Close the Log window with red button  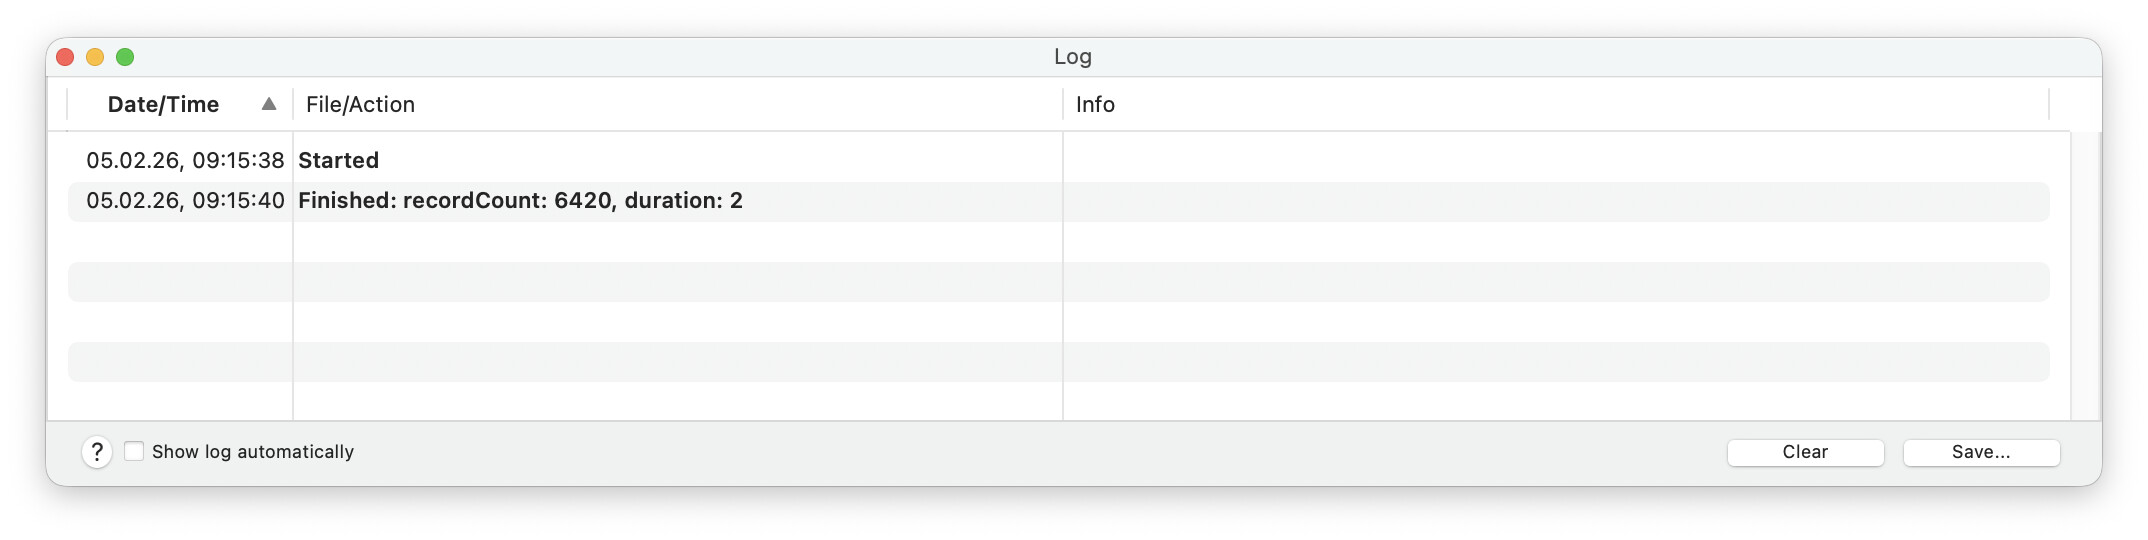(x=66, y=57)
